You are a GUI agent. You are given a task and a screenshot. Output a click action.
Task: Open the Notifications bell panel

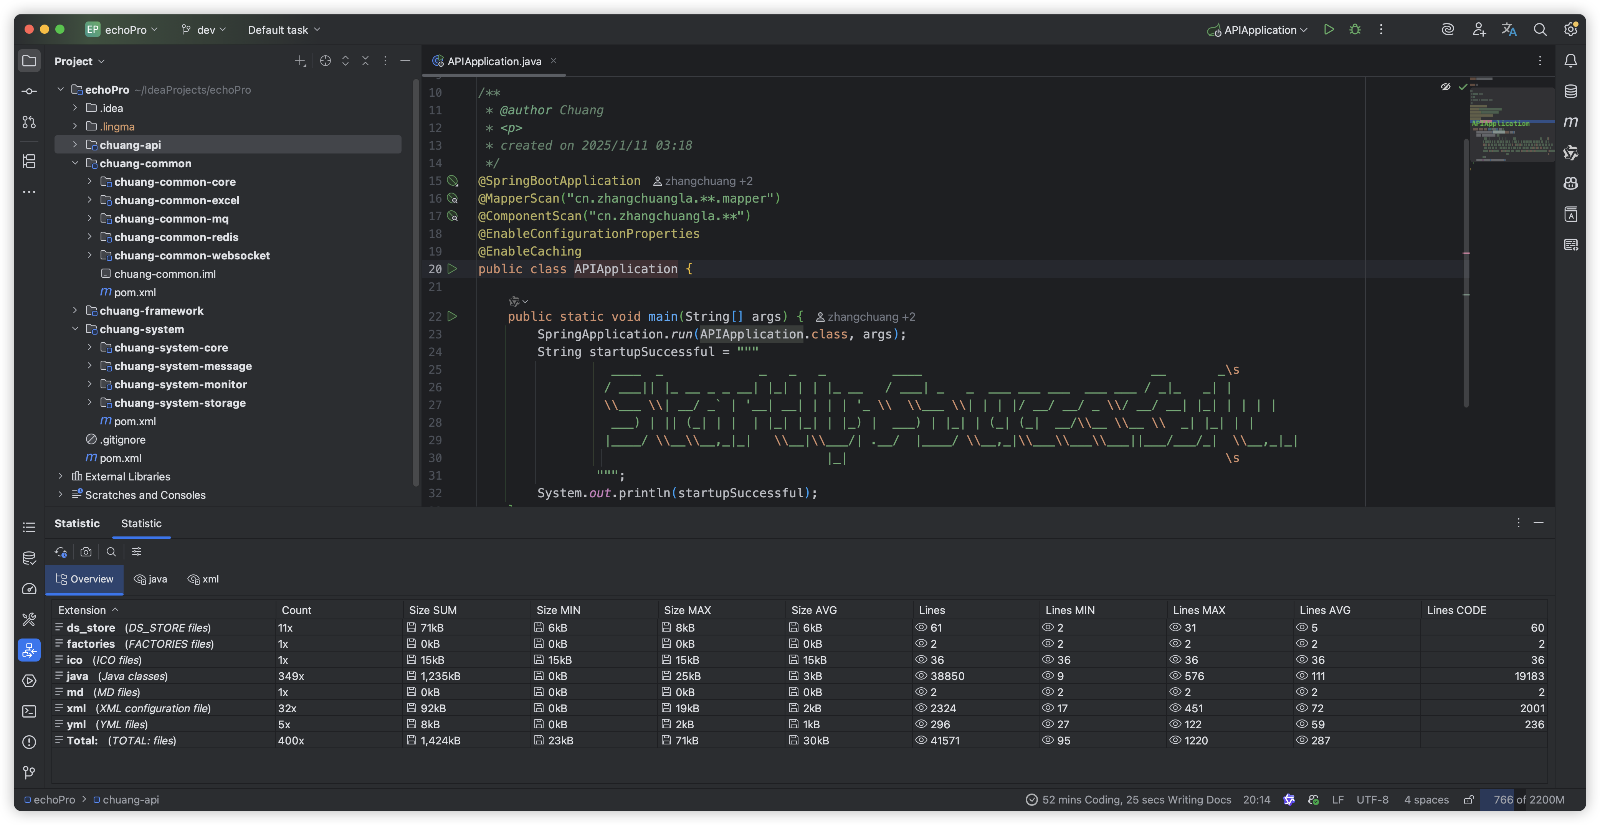pos(1571,61)
